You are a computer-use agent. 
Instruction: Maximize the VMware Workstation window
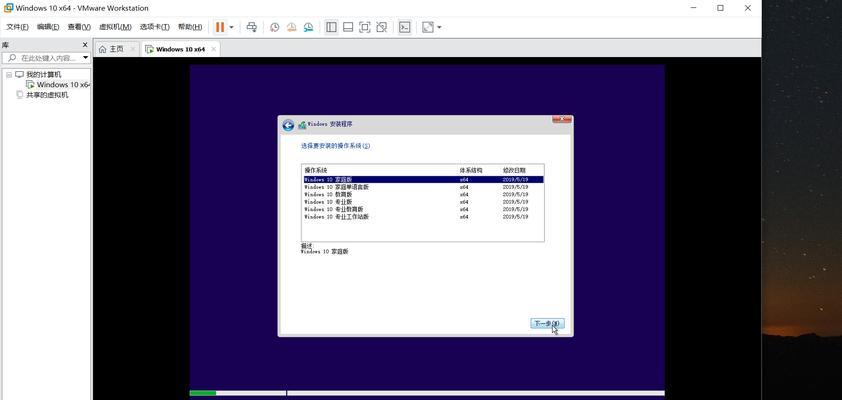click(721, 8)
